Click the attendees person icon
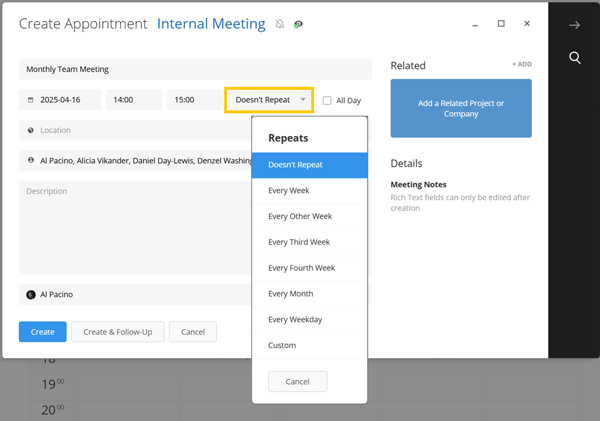 [31, 160]
